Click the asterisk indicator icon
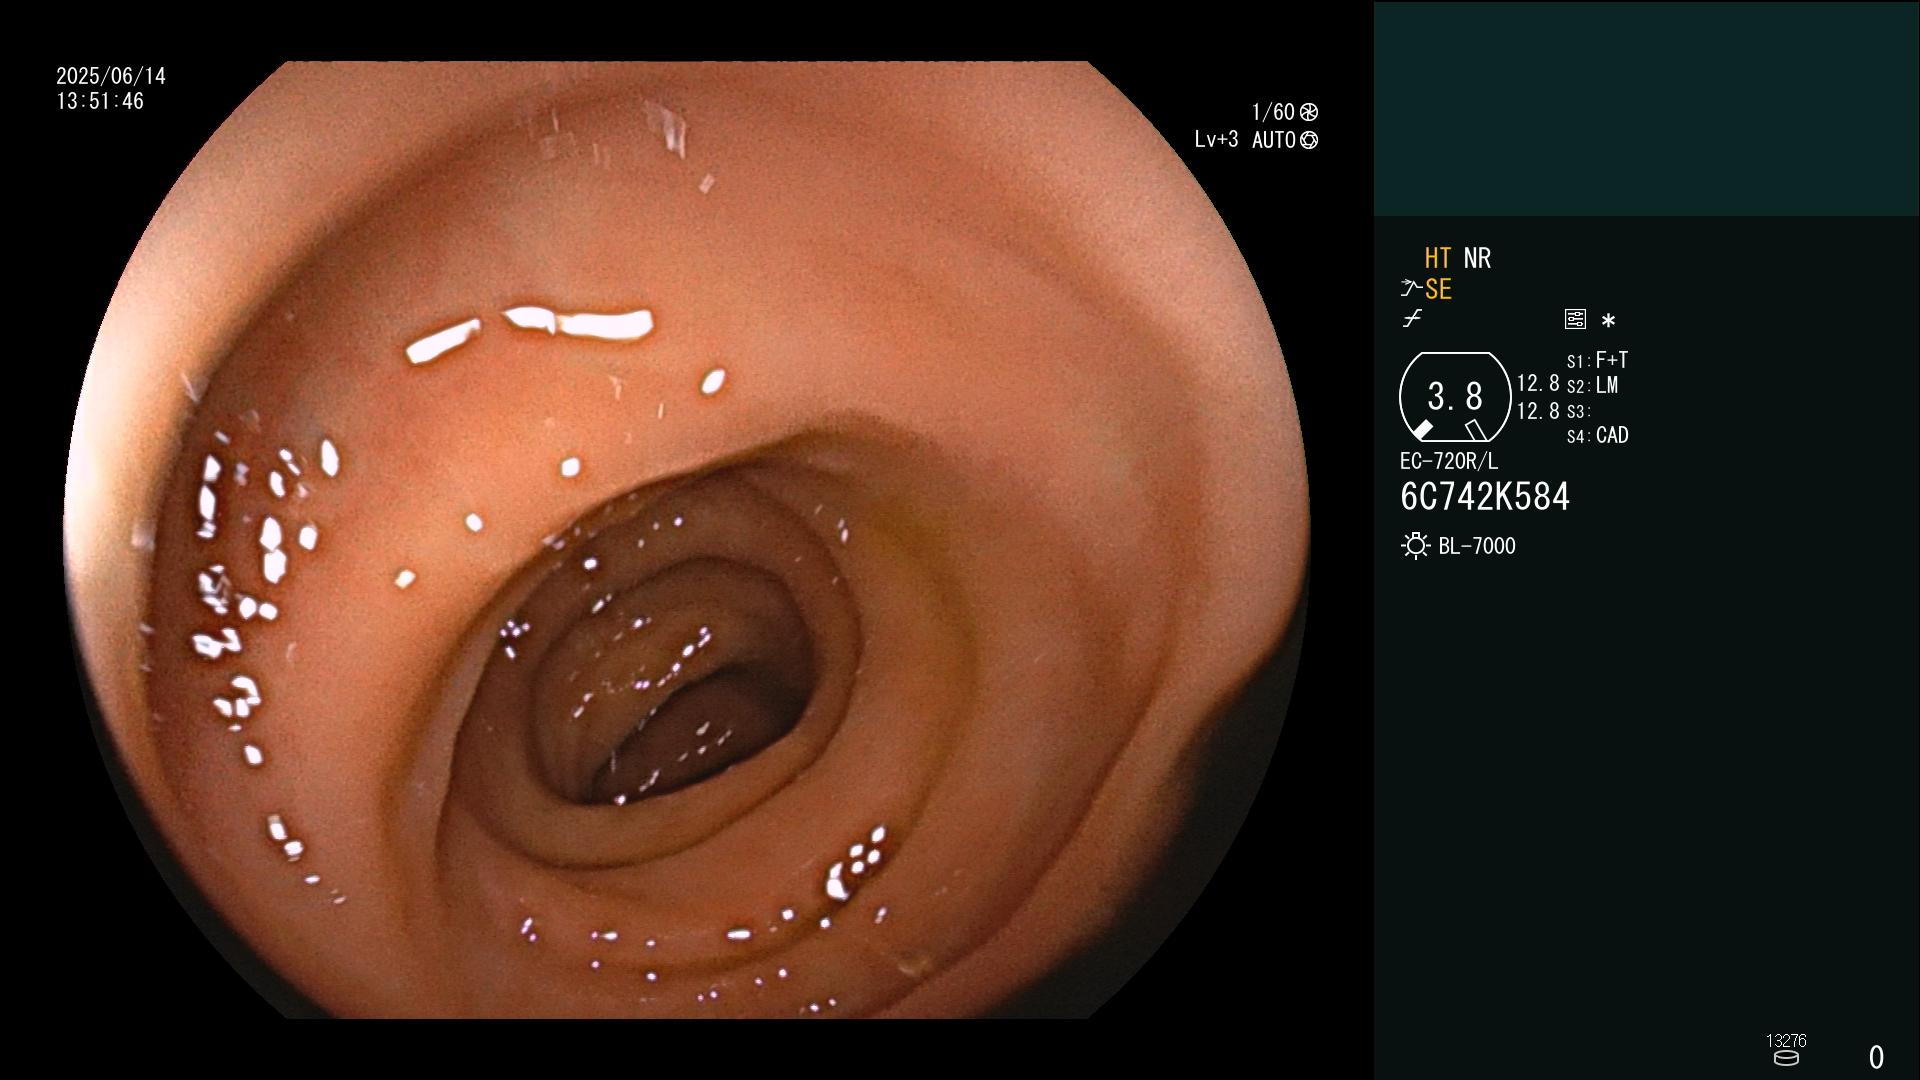The width and height of the screenshot is (1920, 1080). coord(1608,320)
